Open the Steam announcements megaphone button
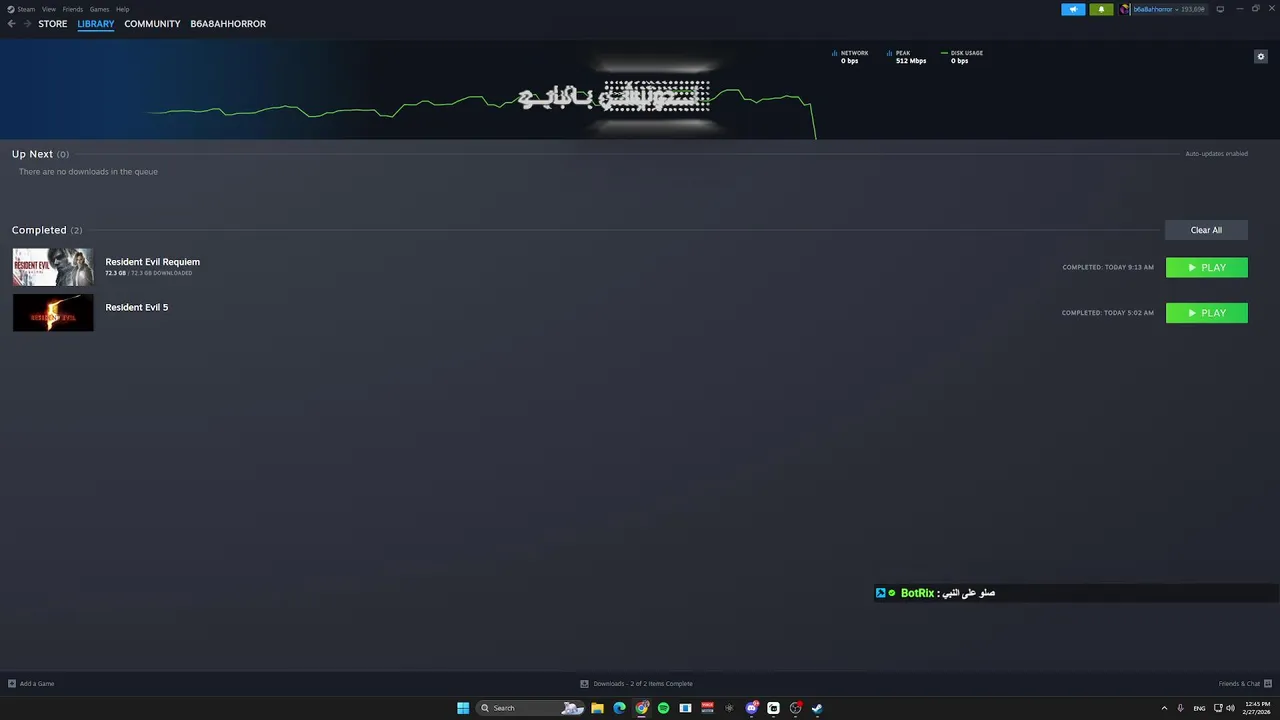Image resolution: width=1280 pixels, height=720 pixels. coord(1073,9)
